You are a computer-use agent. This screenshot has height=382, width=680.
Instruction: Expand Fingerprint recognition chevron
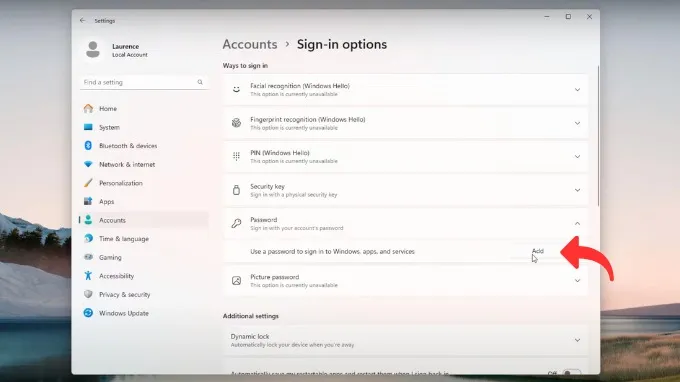(577, 123)
